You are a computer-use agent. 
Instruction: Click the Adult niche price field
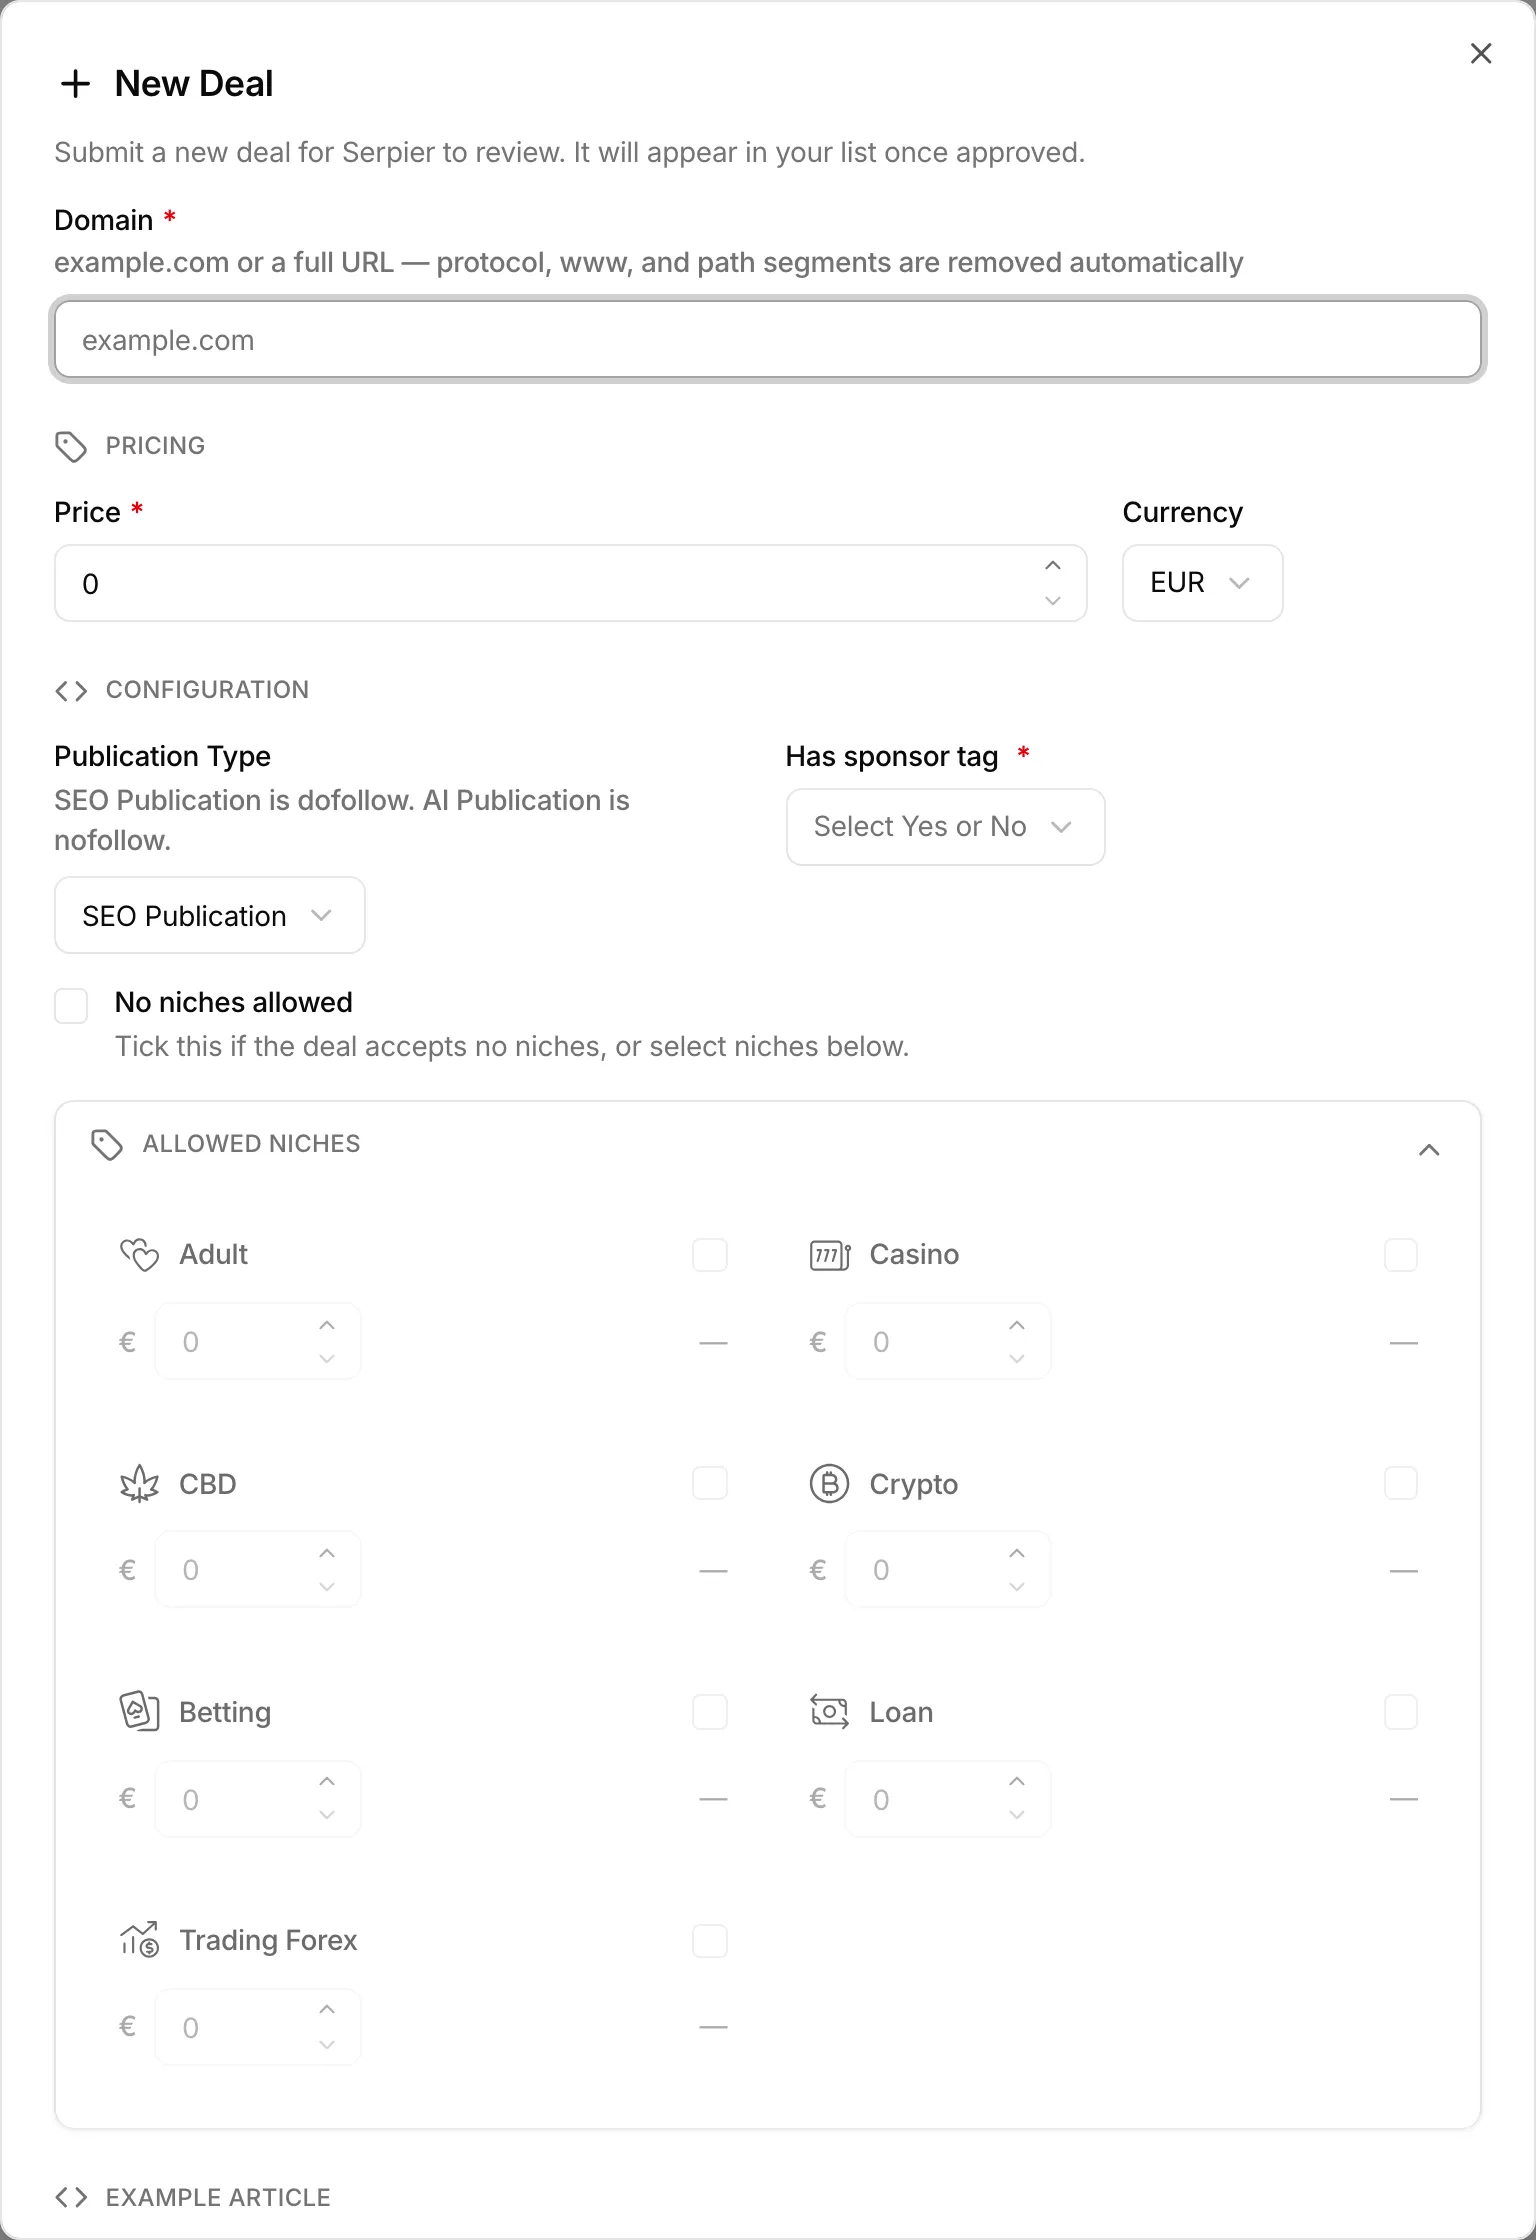[x=258, y=1342]
